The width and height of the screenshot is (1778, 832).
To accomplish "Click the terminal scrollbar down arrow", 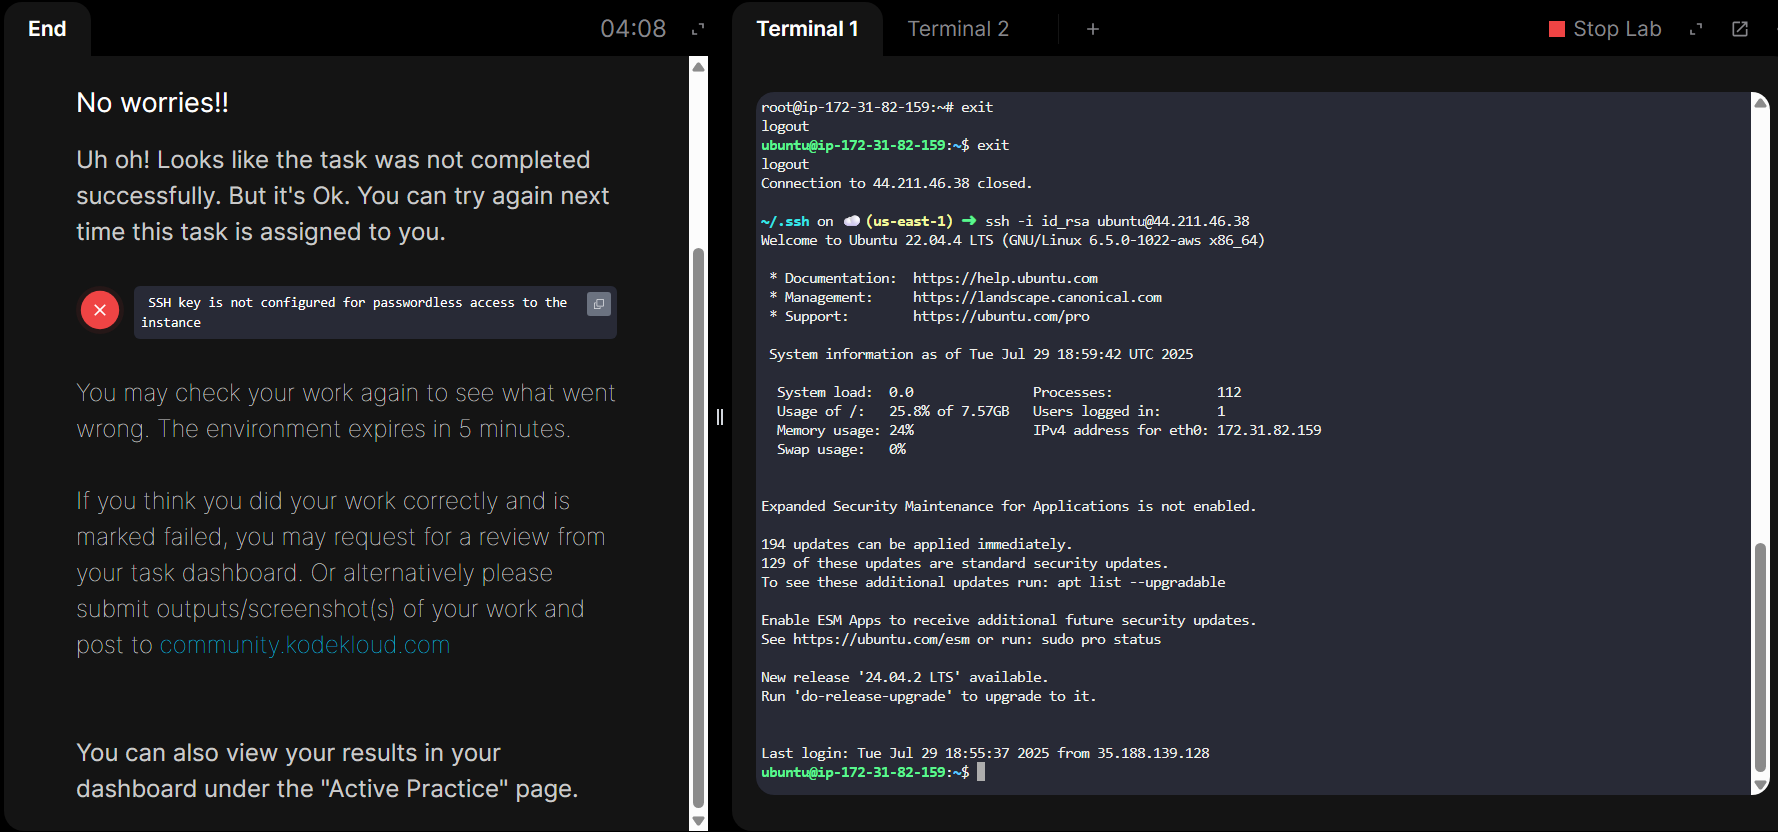I will [1760, 786].
